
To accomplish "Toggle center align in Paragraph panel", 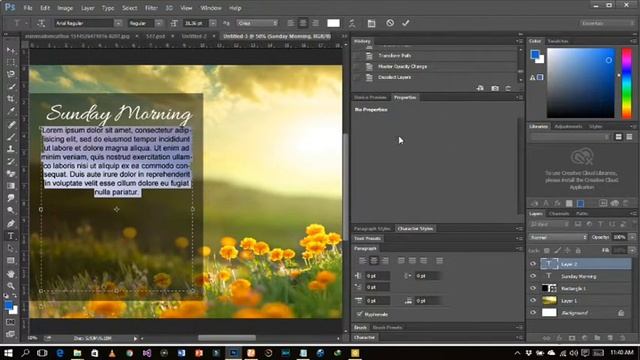I will tap(373, 260).
